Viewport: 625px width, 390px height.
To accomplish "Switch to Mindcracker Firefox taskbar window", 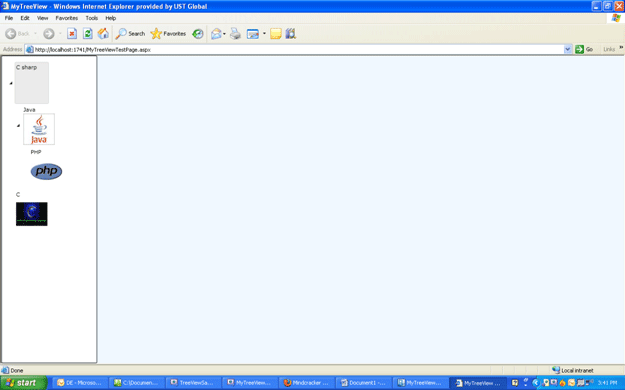I will pyautogui.click(x=307, y=383).
